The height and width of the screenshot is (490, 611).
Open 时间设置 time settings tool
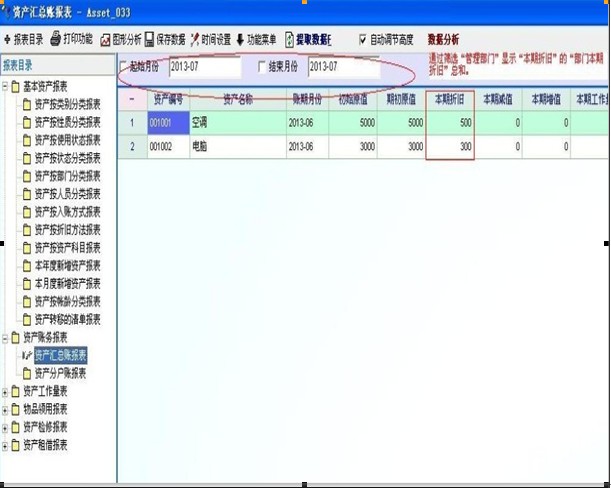pos(194,40)
